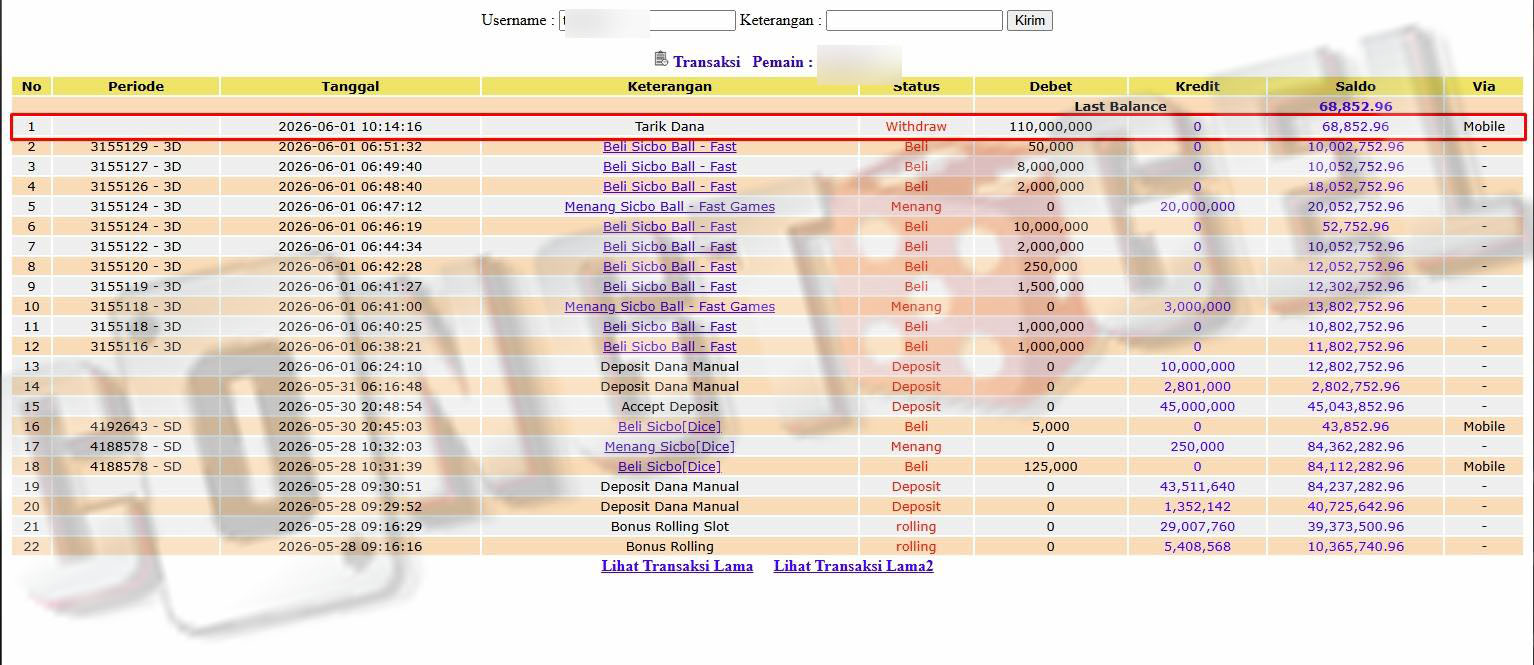1534x665 pixels.
Task: Click the Last Balance amount 68,852.96
Action: coord(1355,106)
